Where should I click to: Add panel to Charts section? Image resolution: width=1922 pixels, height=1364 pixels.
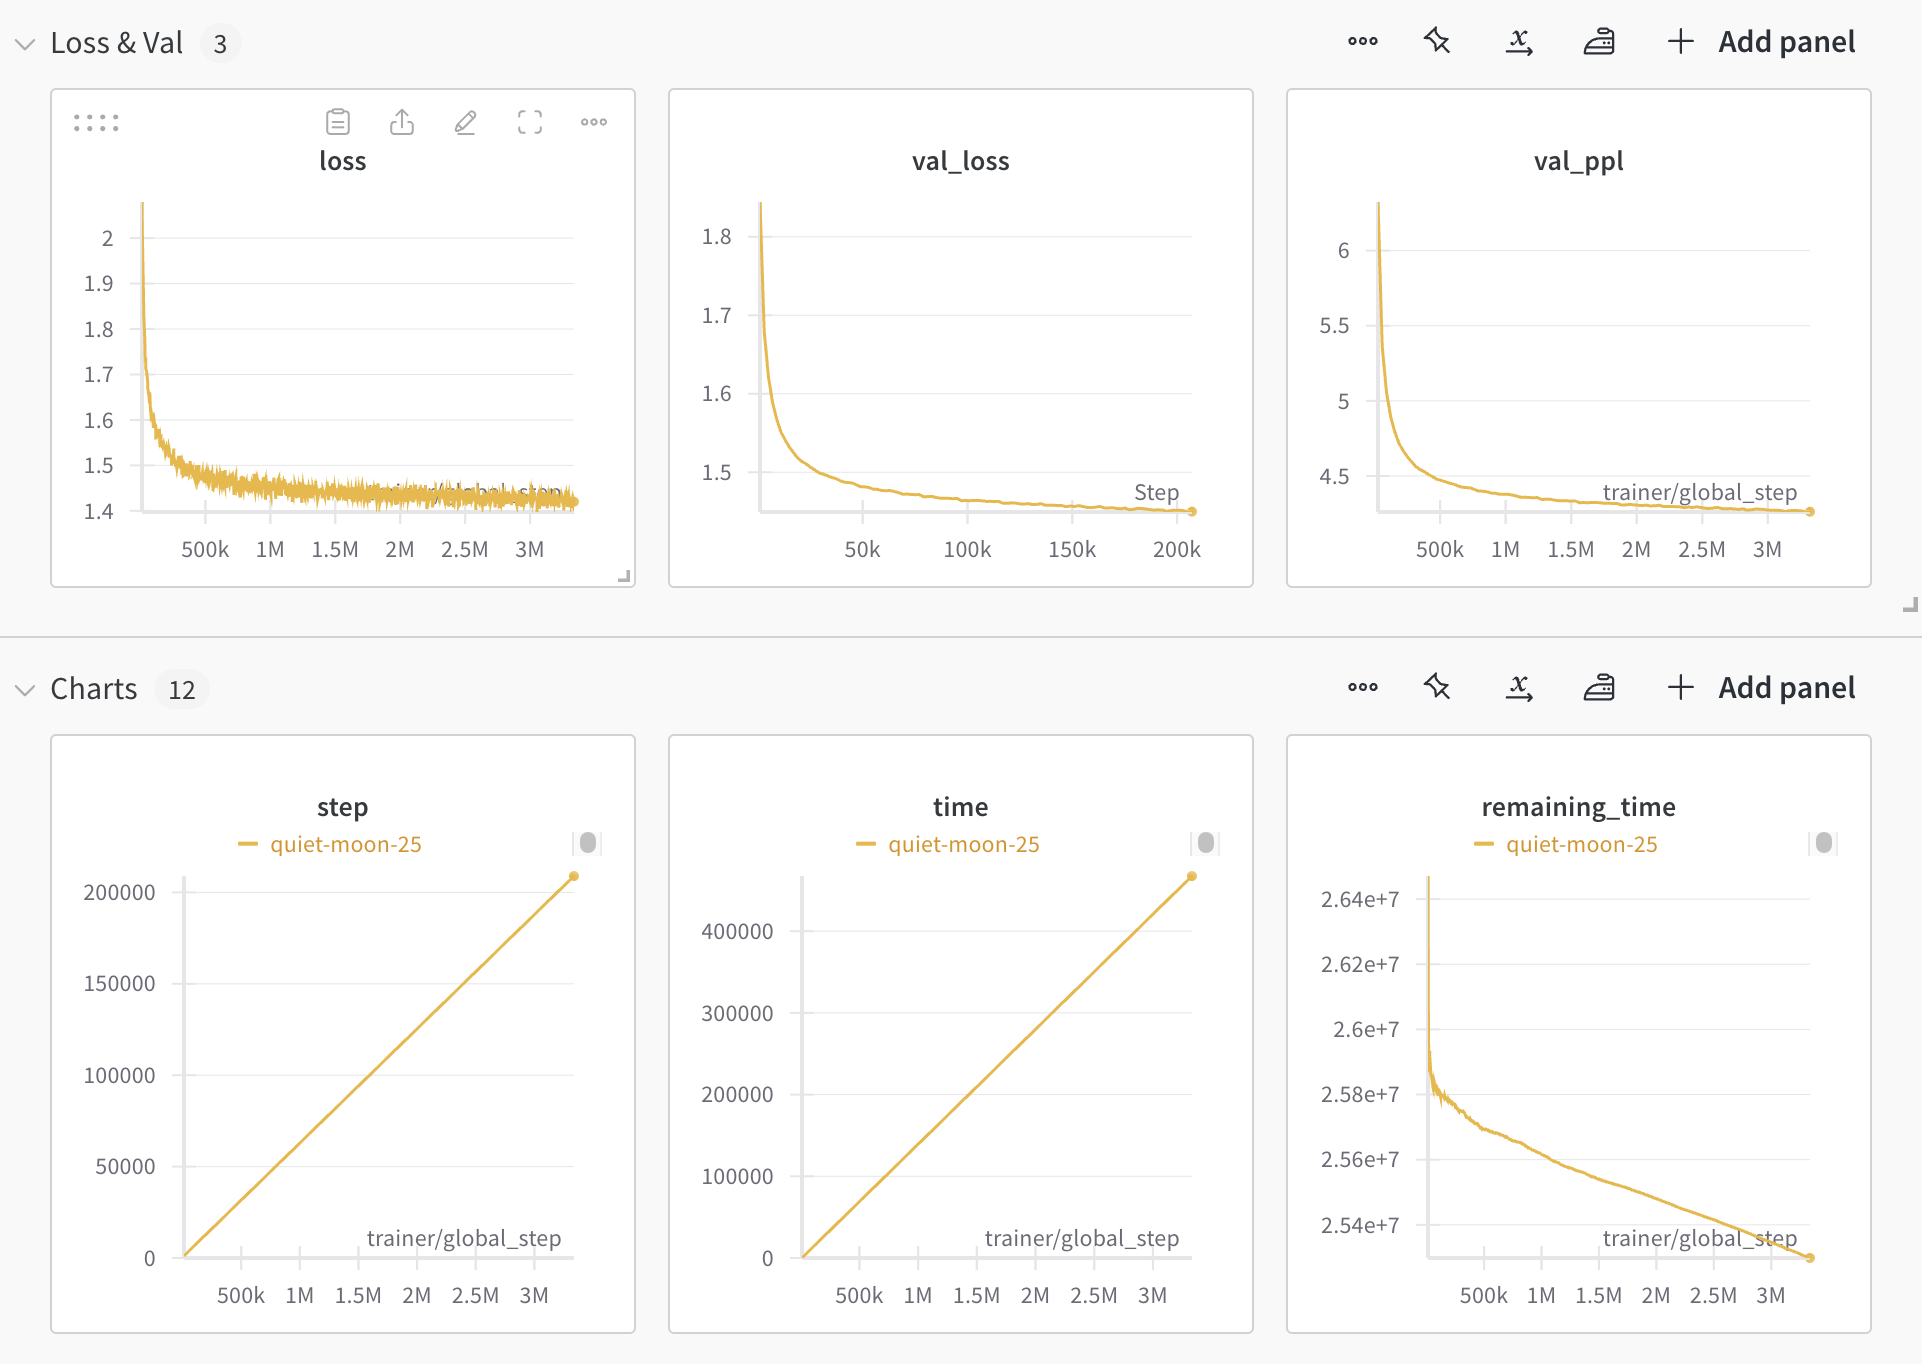pyautogui.click(x=1761, y=688)
